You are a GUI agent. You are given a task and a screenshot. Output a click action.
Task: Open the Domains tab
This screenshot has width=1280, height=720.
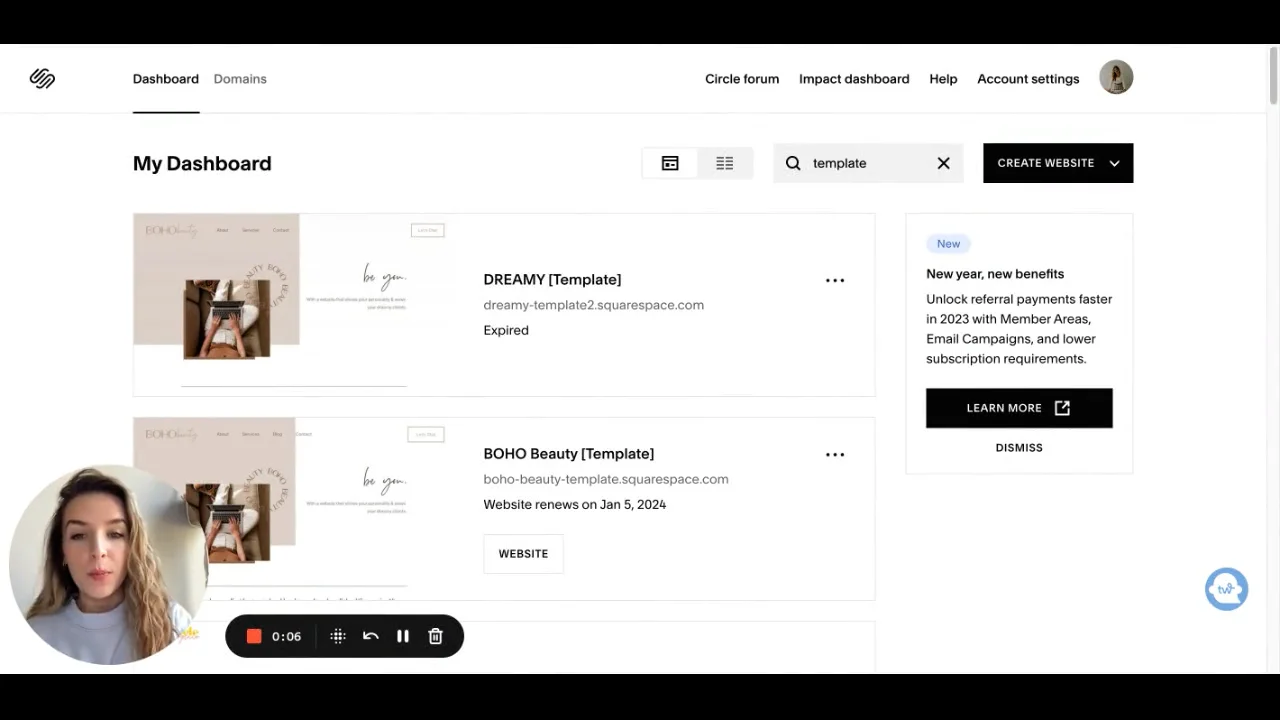(x=240, y=79)
